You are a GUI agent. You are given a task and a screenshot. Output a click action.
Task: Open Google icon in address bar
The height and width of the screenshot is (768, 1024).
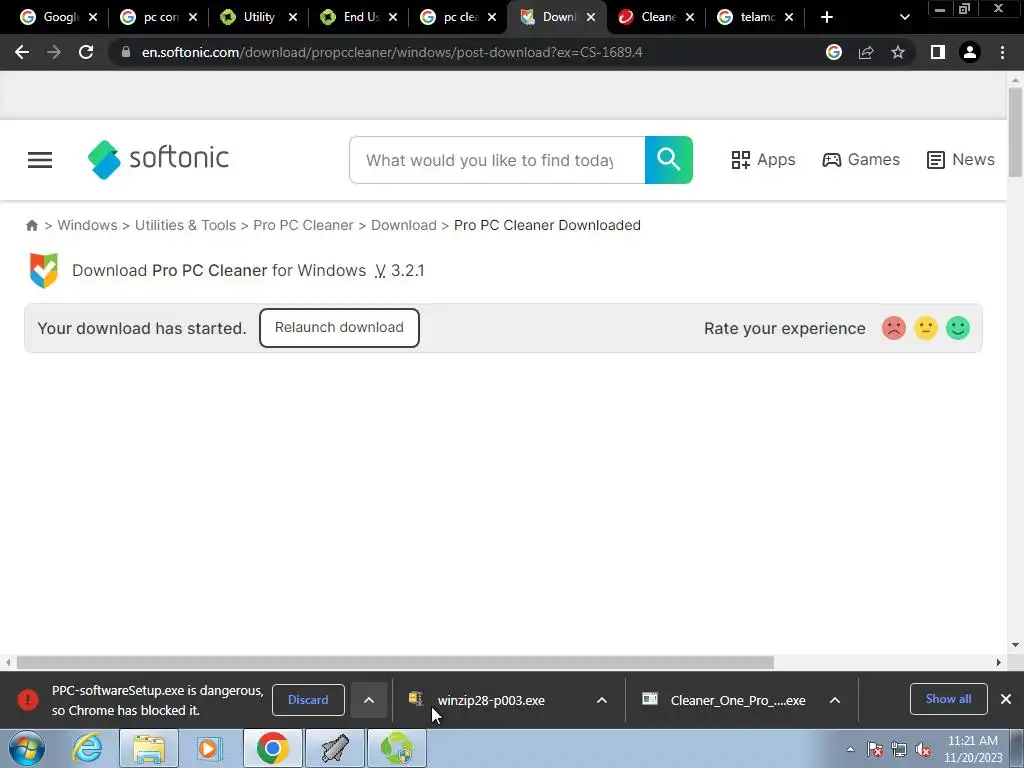point(834,52)
